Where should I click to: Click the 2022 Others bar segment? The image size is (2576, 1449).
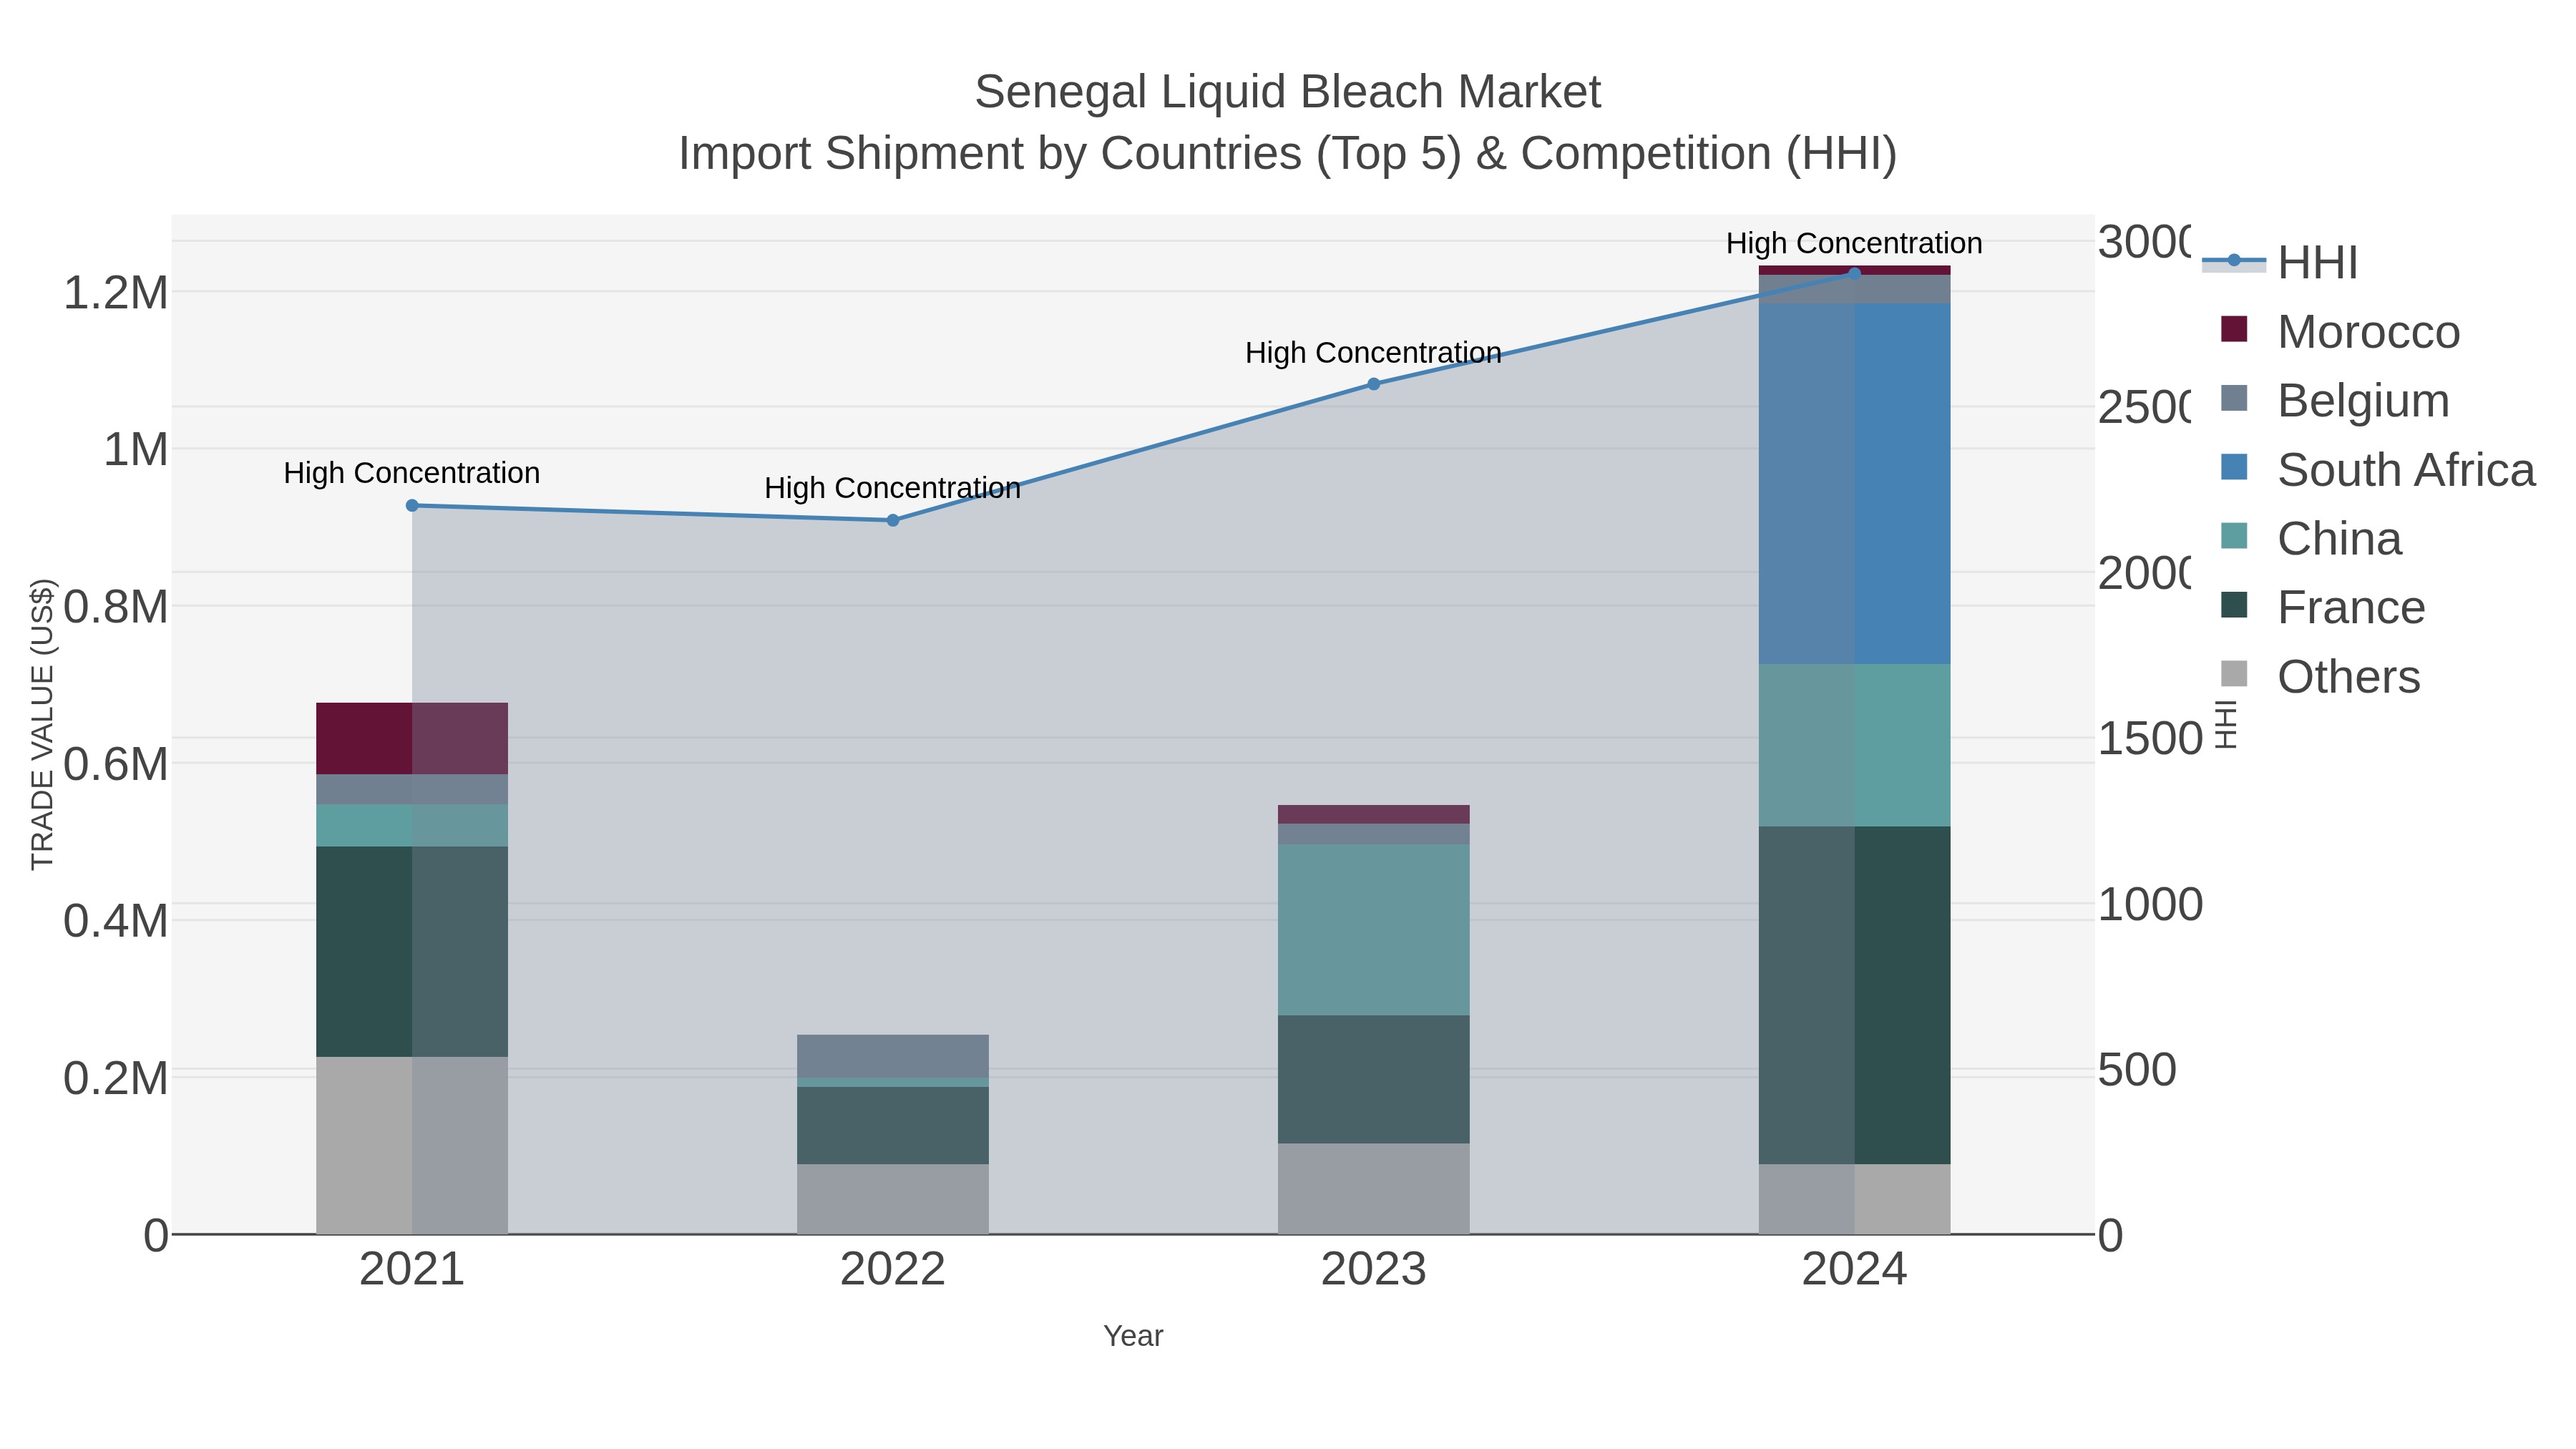tap(893, 1200)
